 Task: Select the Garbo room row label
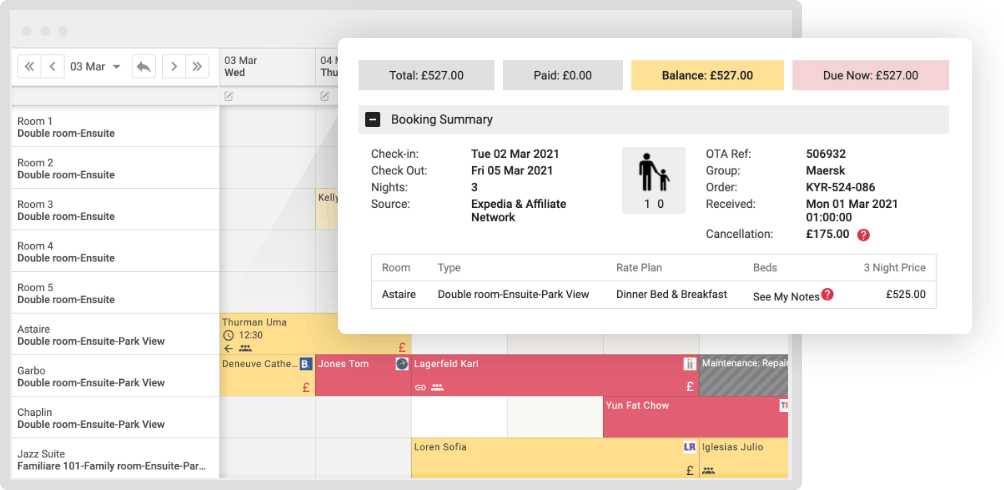pos(115,376)
